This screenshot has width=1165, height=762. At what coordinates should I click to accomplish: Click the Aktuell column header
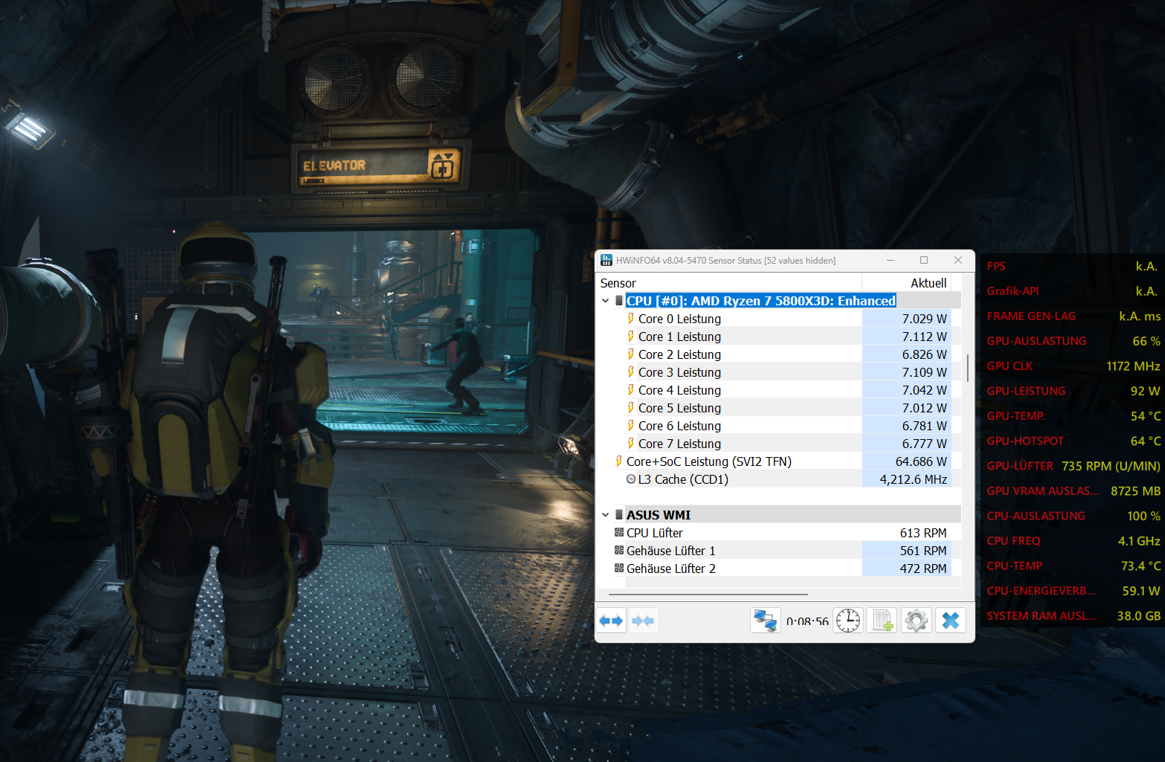[929, 283]
